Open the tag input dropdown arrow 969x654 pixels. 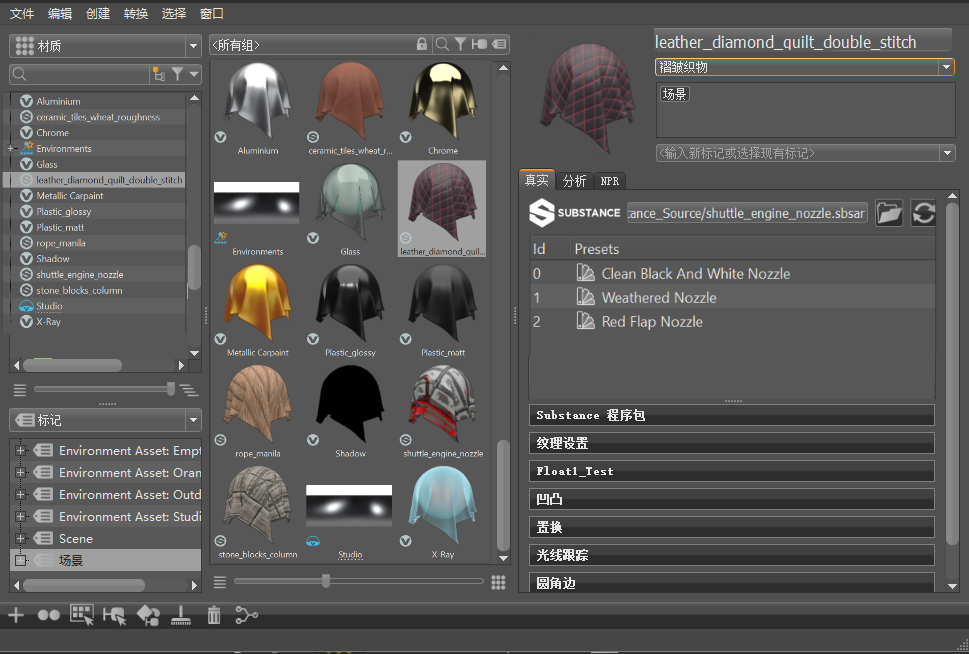point(947,153)
